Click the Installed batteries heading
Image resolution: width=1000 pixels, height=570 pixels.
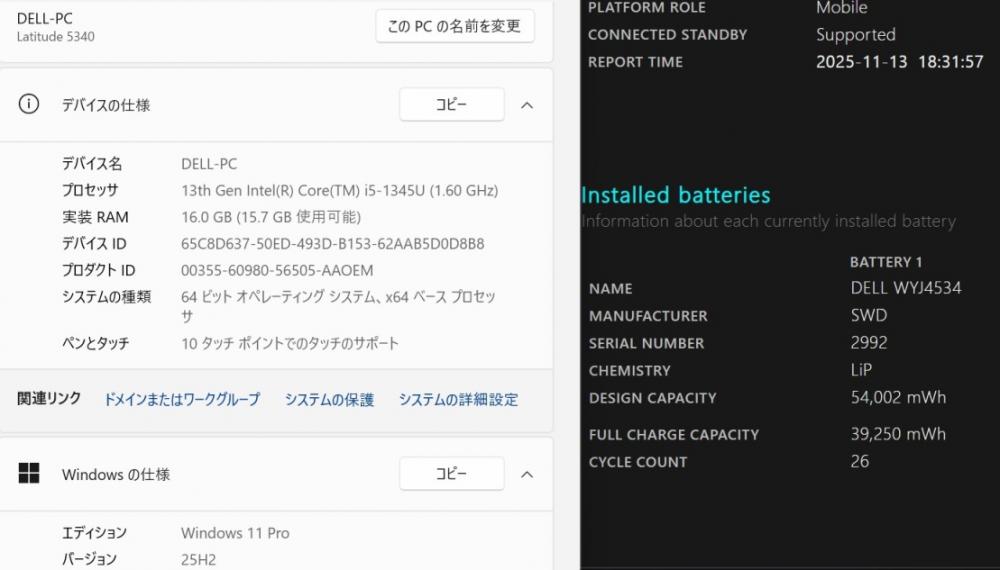coord(675,195)
